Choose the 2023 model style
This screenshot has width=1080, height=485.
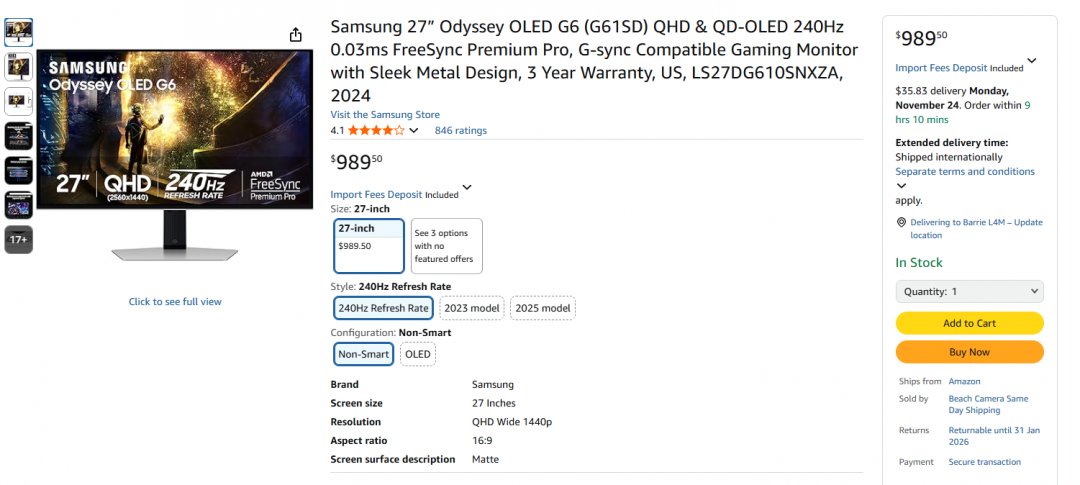pos(472,308)
